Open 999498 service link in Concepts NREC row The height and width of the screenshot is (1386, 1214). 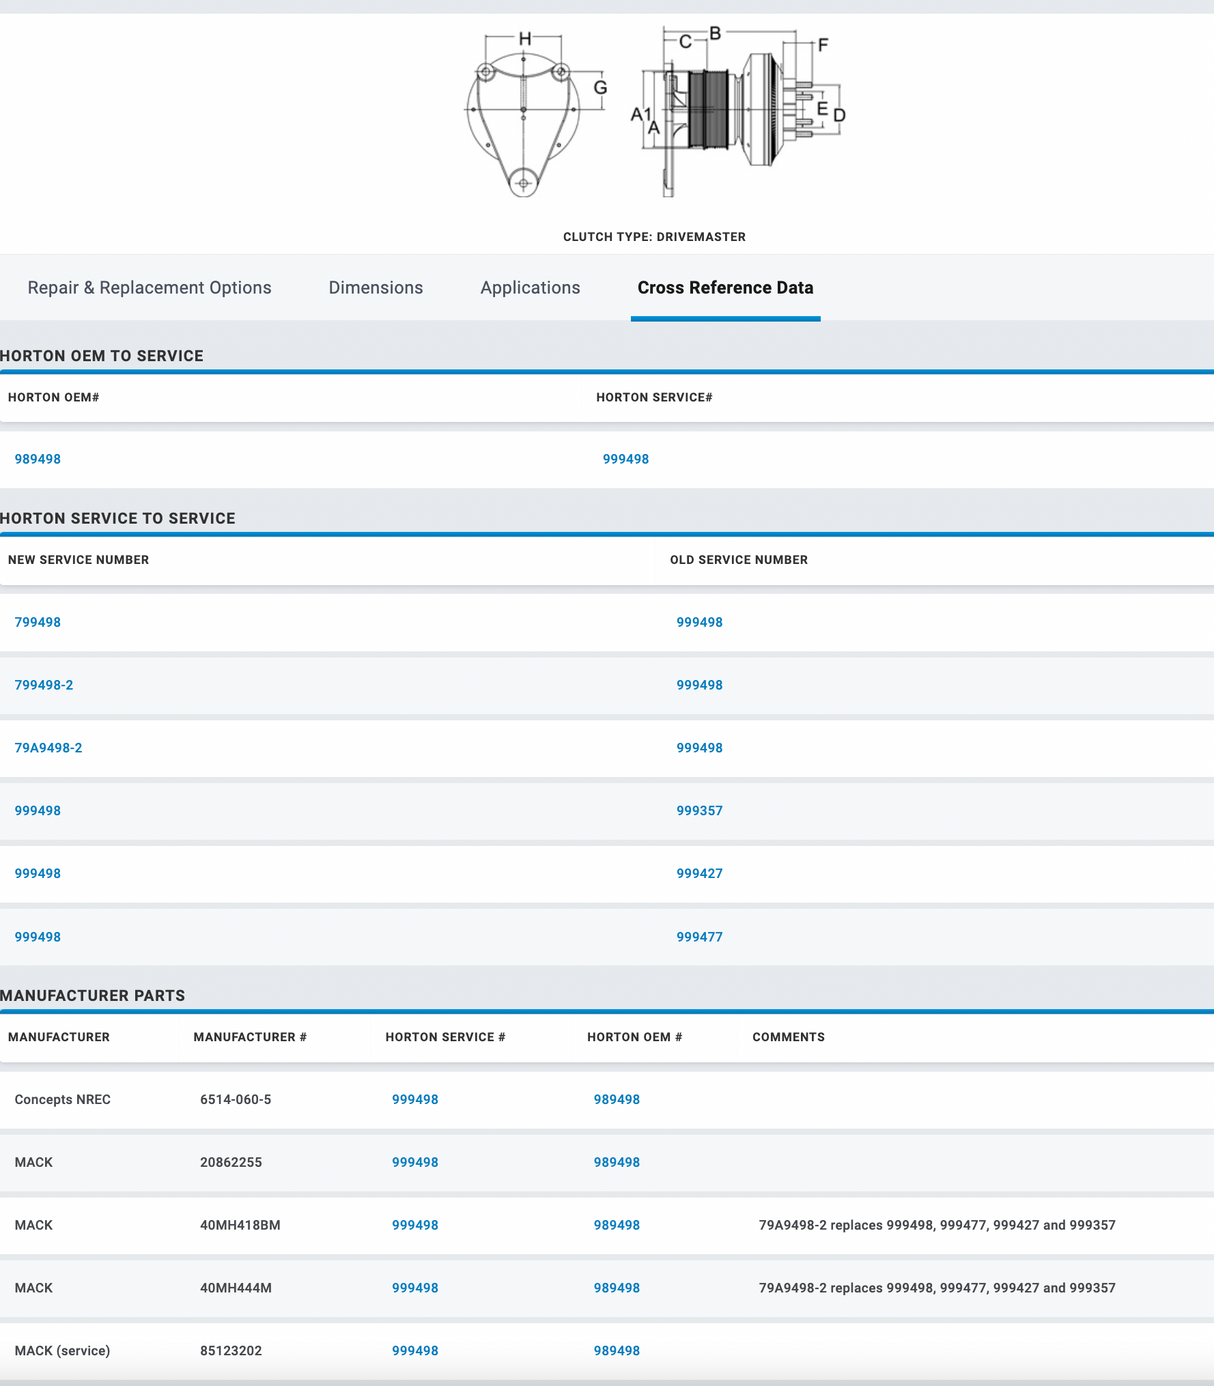pyautogui.click(x=415, y=1099)
